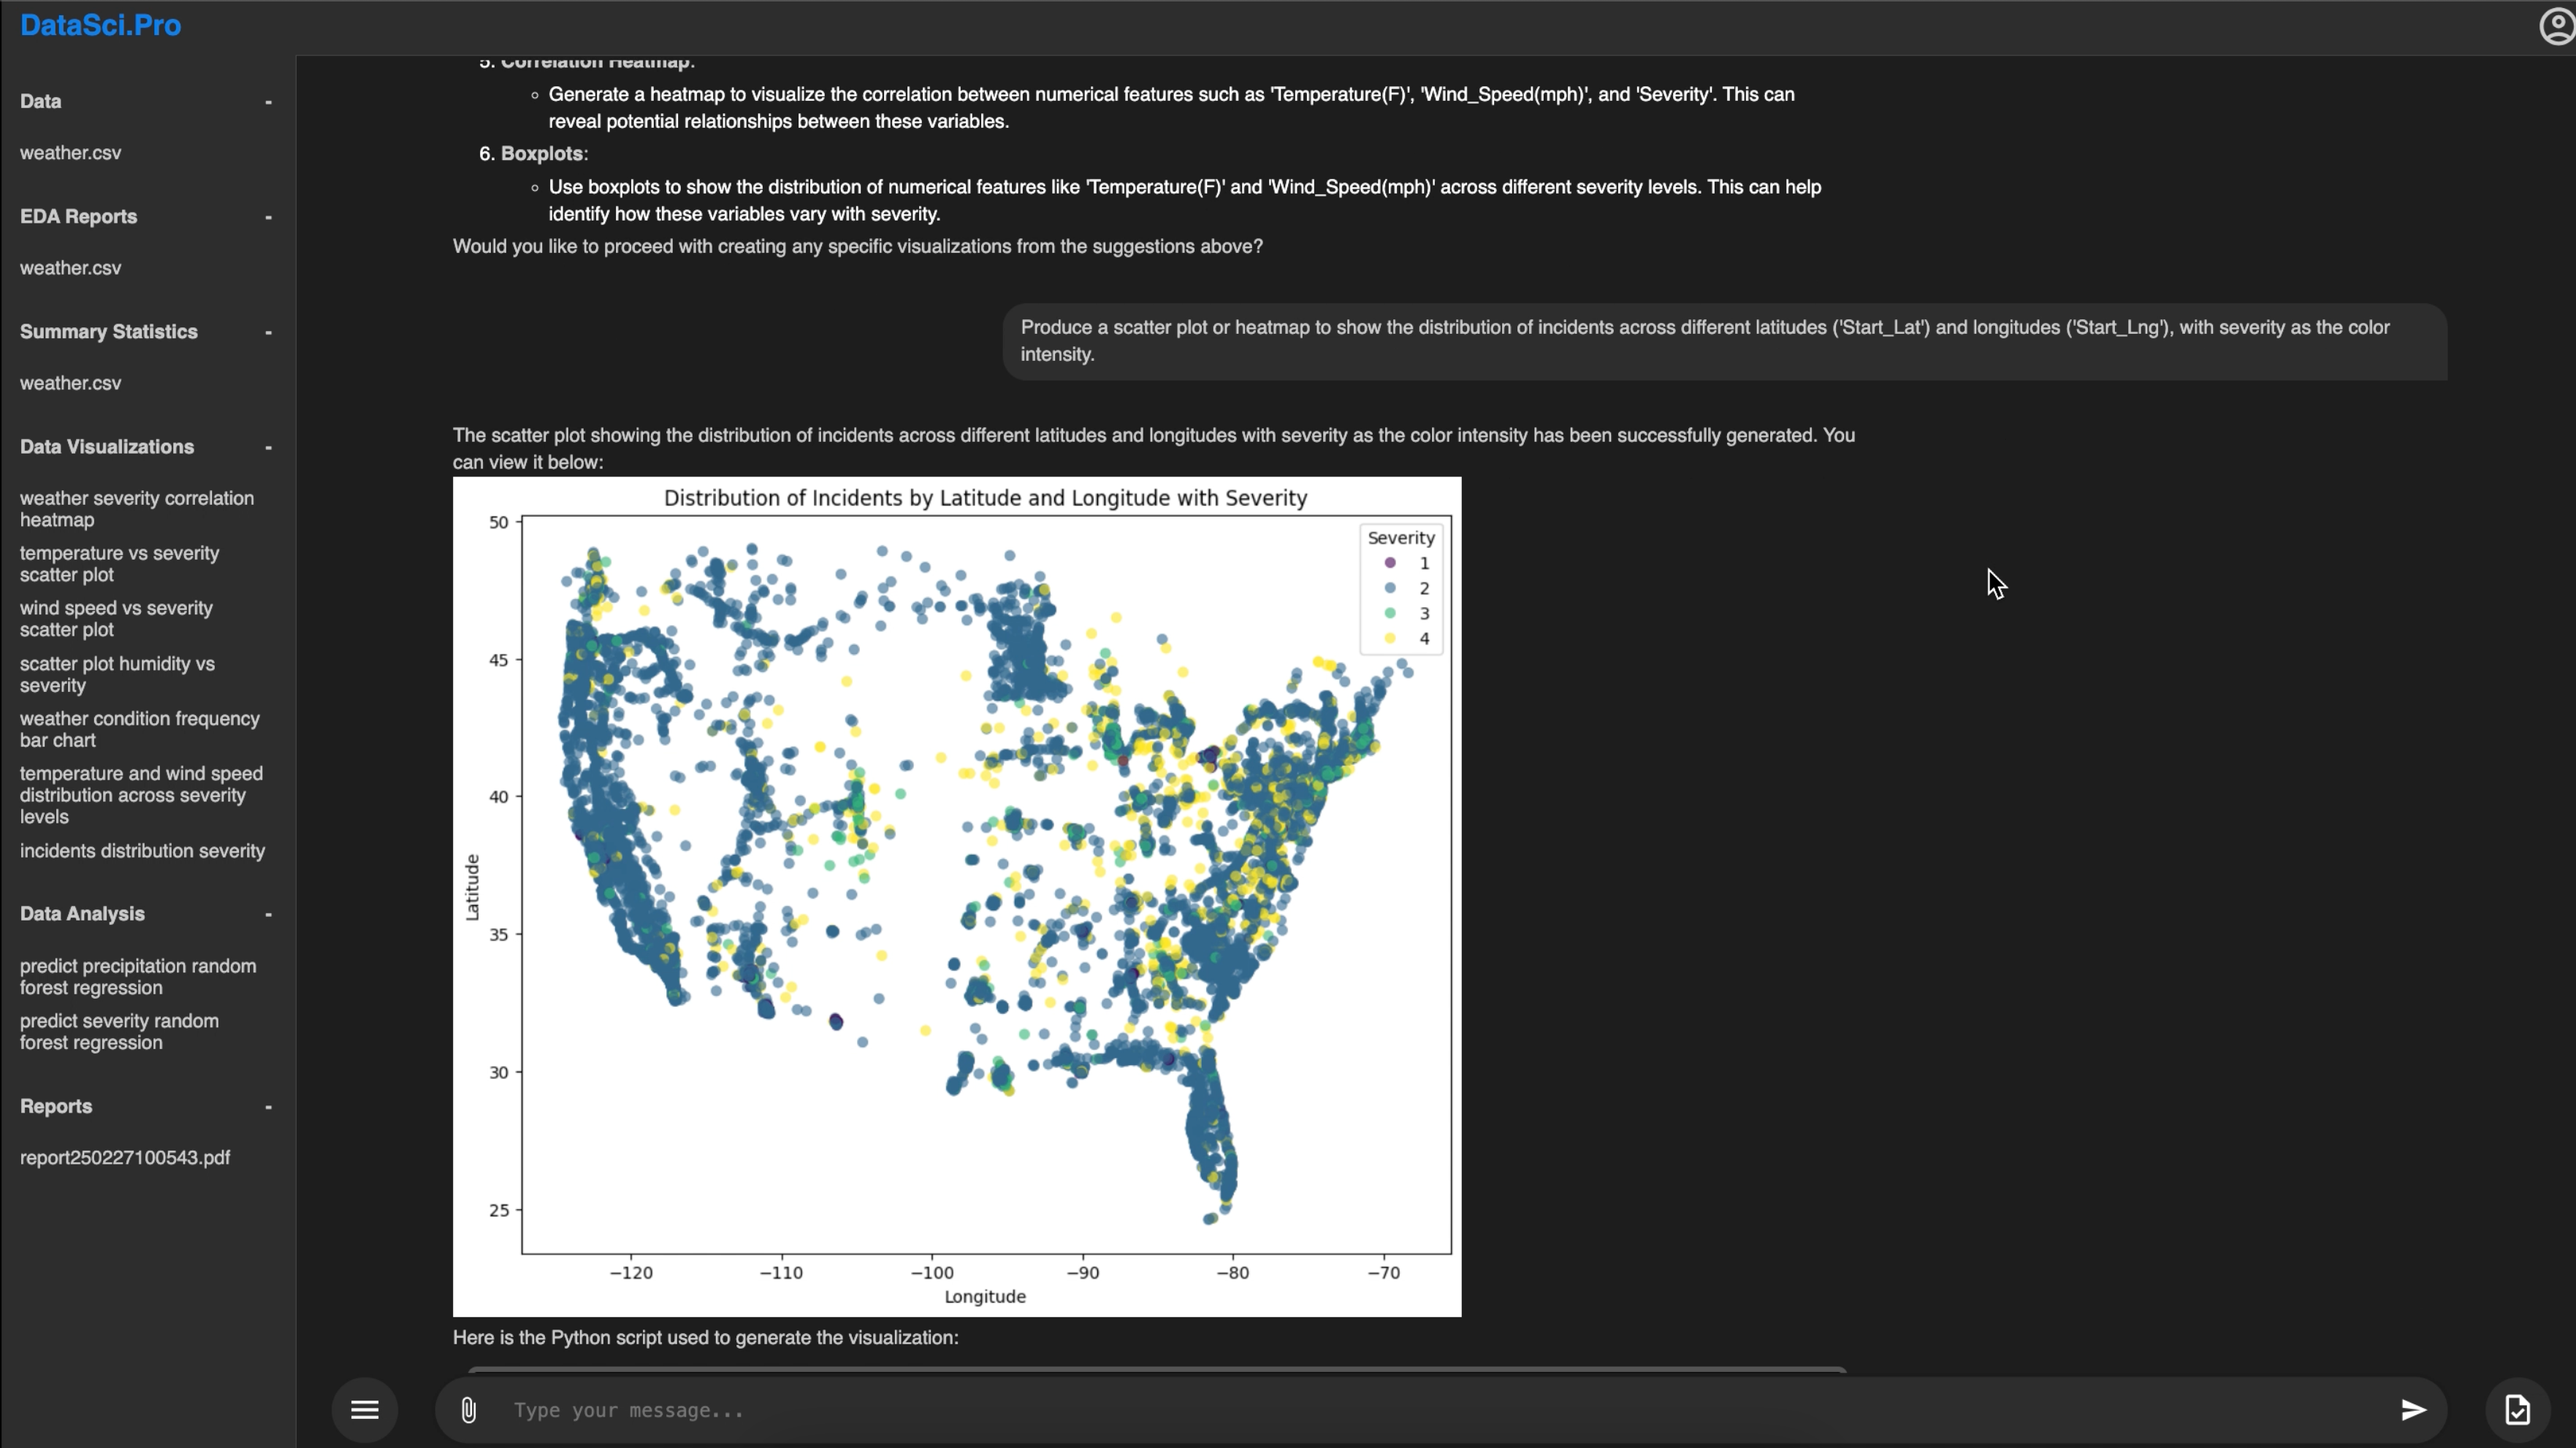
Task: Collapse the Data Analysis section
Action: (268, 914)
